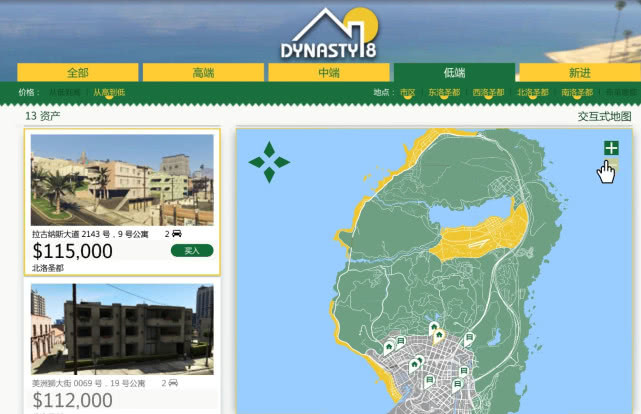Viewport: 641px width, 414px height.
Task: Open the 低端 (Low-end) tab
Action: pos(454,73)
